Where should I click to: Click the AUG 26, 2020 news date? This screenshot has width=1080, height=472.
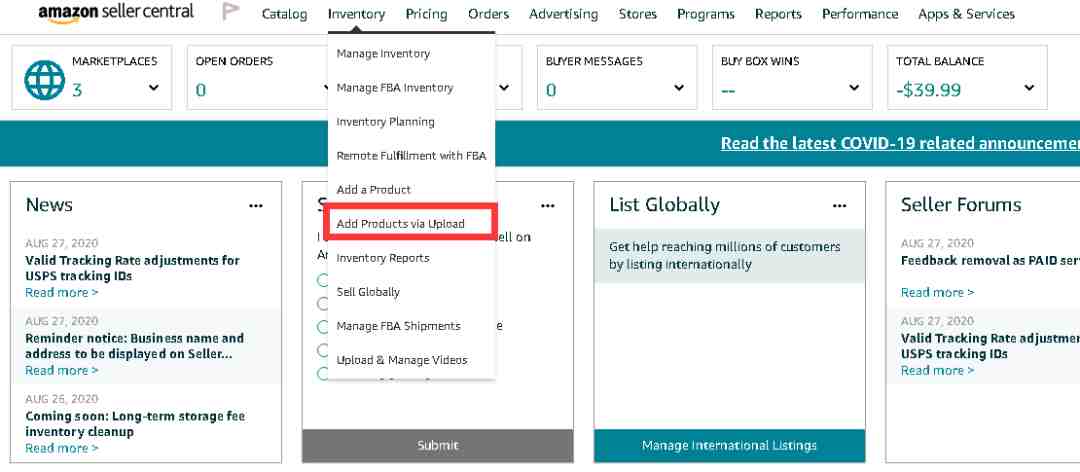[62, 399]
